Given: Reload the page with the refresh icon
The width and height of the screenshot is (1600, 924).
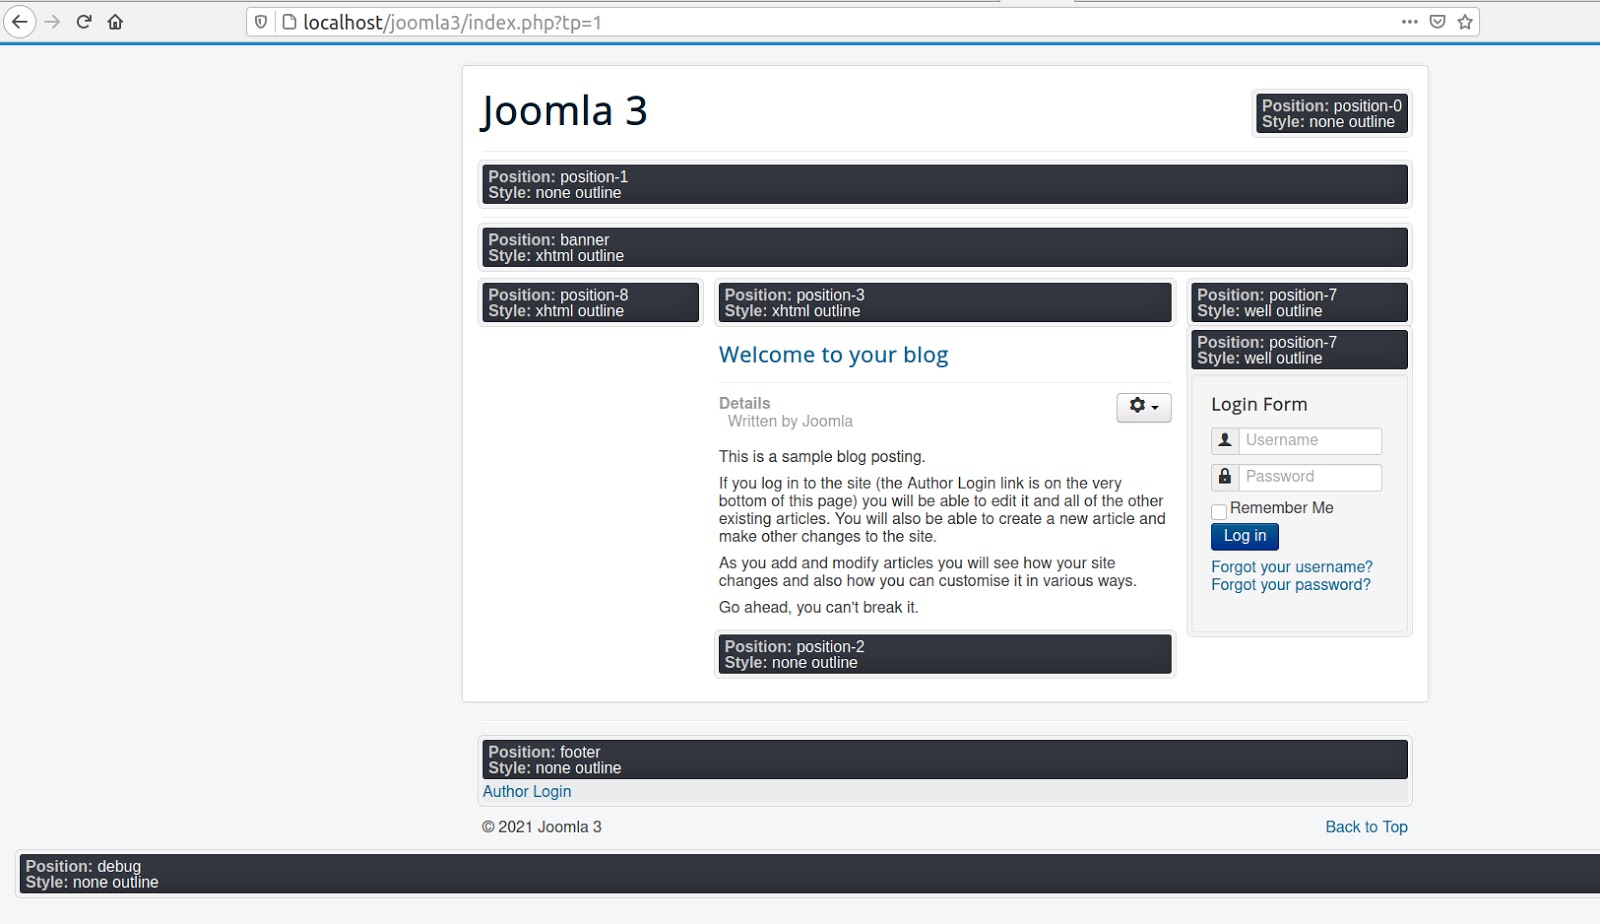Looking at the screenshot, I should pyautogui.click(x=84, y=21).
